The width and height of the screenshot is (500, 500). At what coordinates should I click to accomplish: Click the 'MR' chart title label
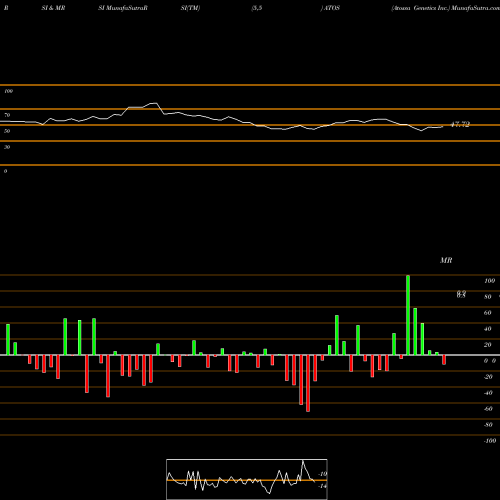click(x=446, y=260)
